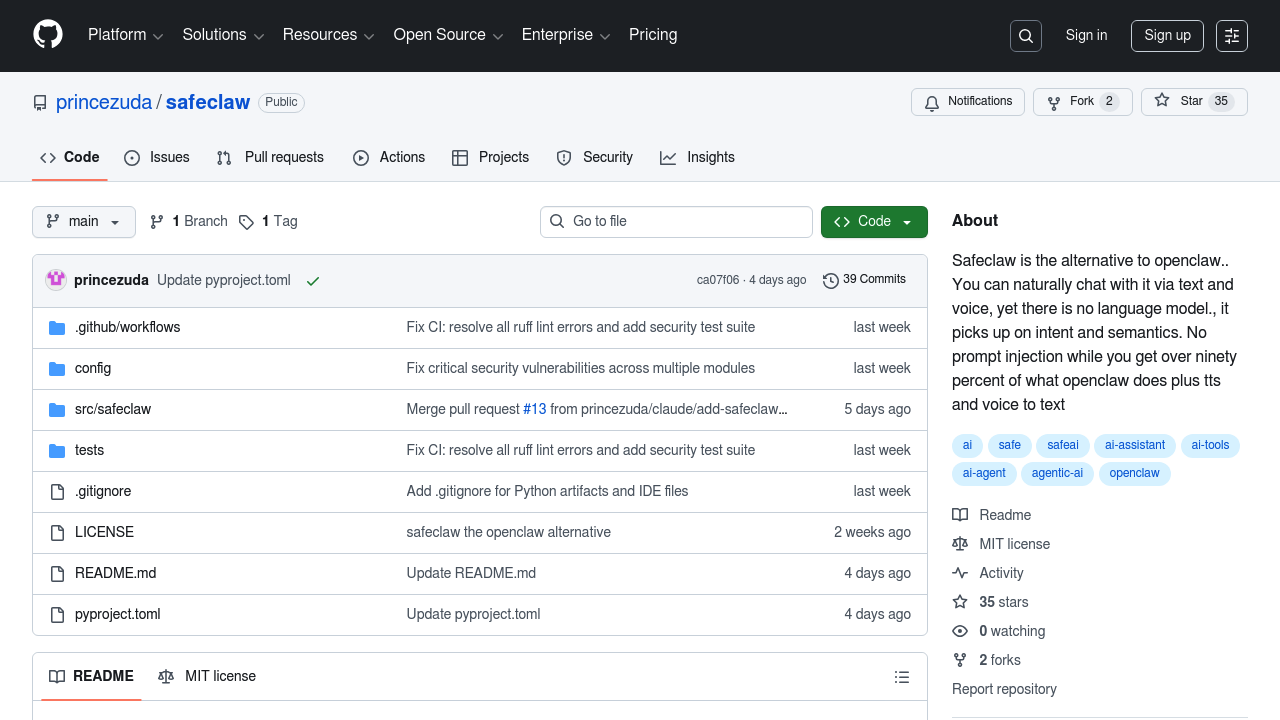Click the green CI status checkmark

tap(313, 281)
